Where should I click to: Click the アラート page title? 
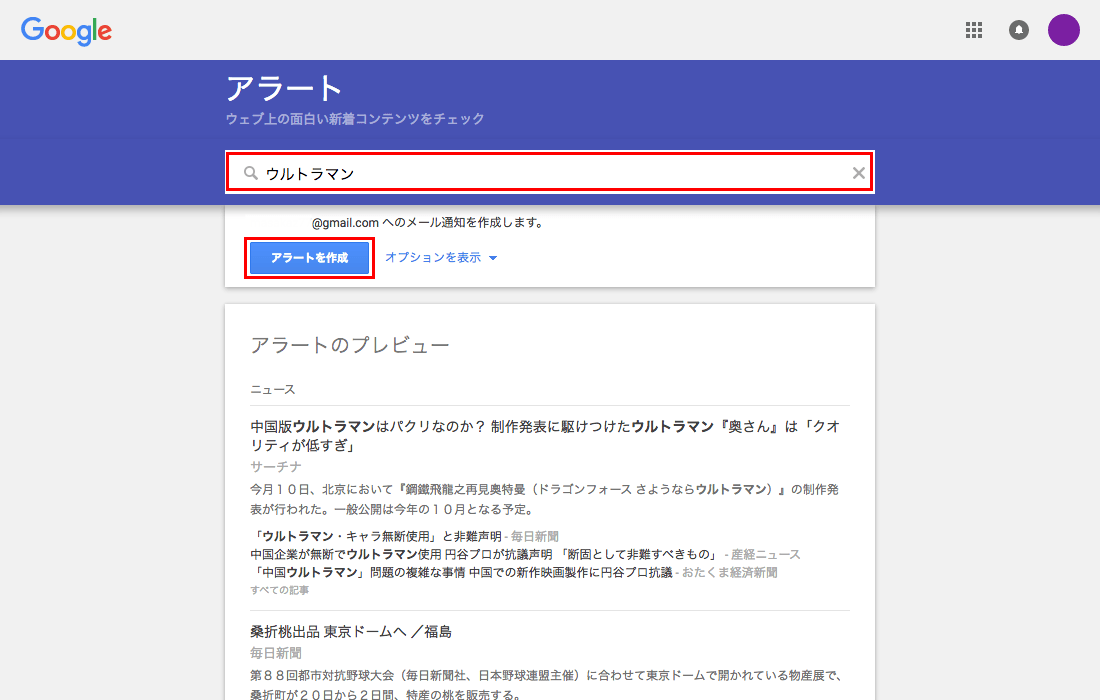pos(284,89)
